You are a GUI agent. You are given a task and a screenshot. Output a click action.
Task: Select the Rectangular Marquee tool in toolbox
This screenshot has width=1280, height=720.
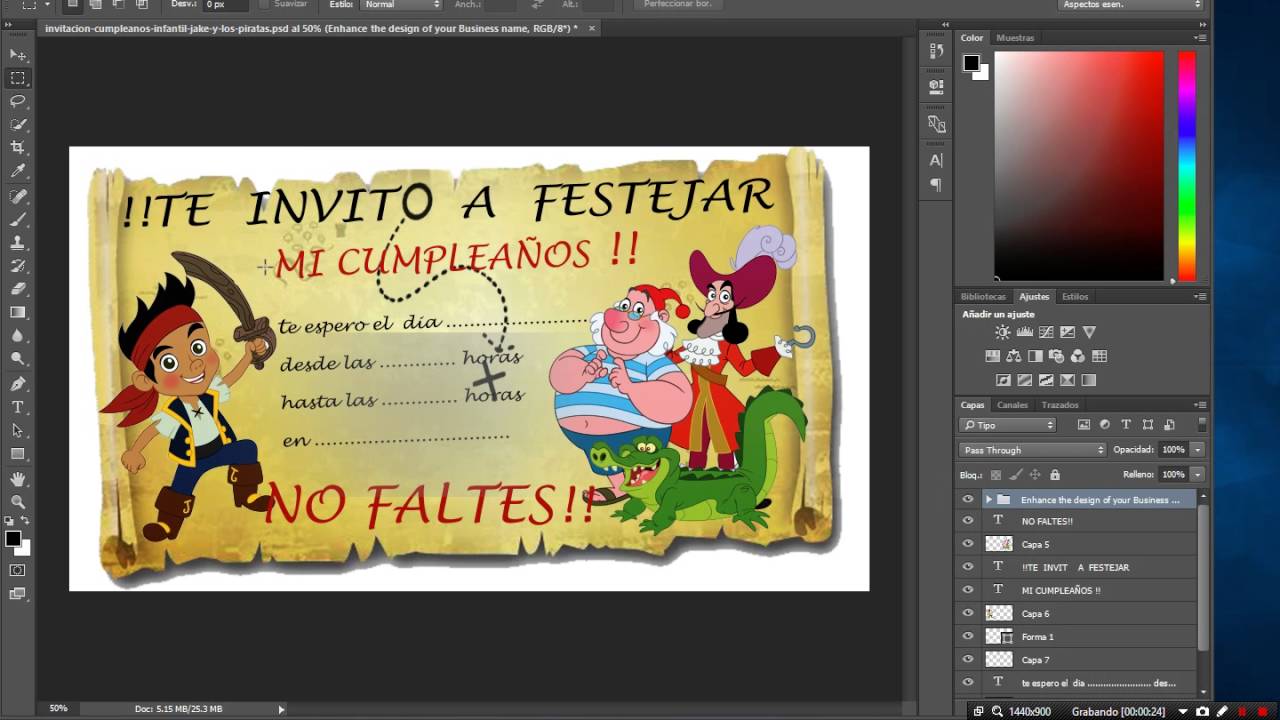pyautogui.click(x=18, y=78)
